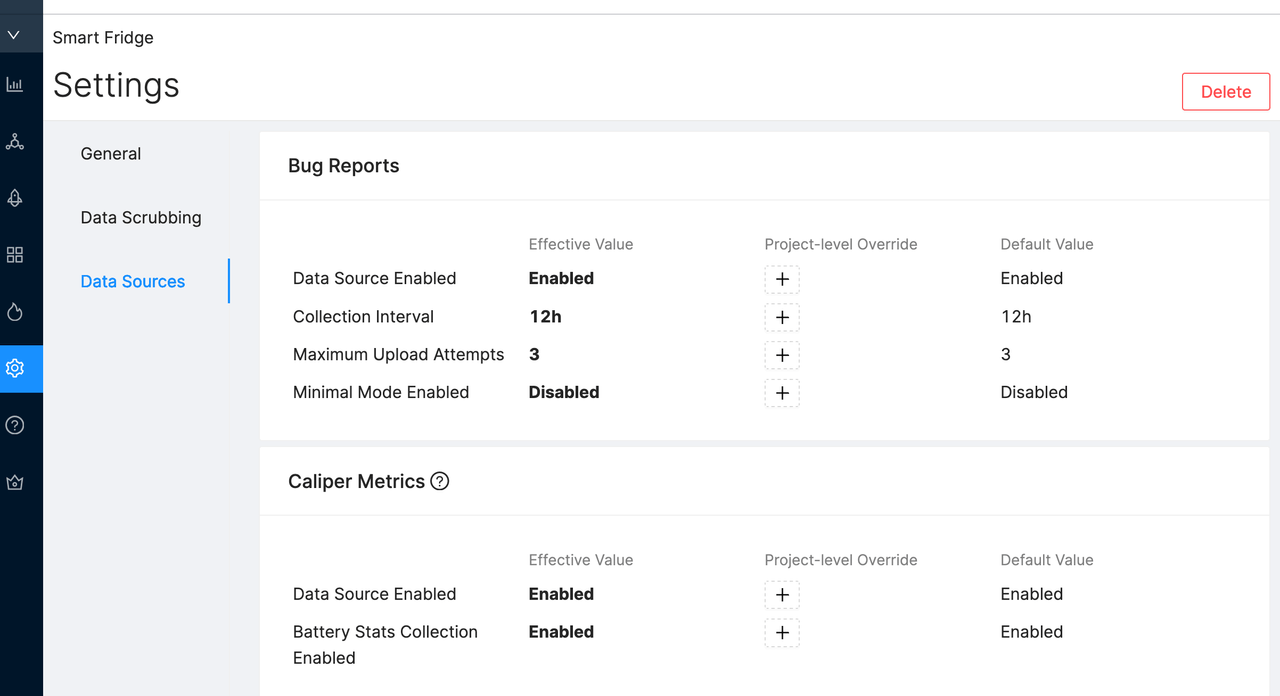Click the crown icon in sidebar
The height and width of the screenshot is (696, 1280).
point(14,482)
